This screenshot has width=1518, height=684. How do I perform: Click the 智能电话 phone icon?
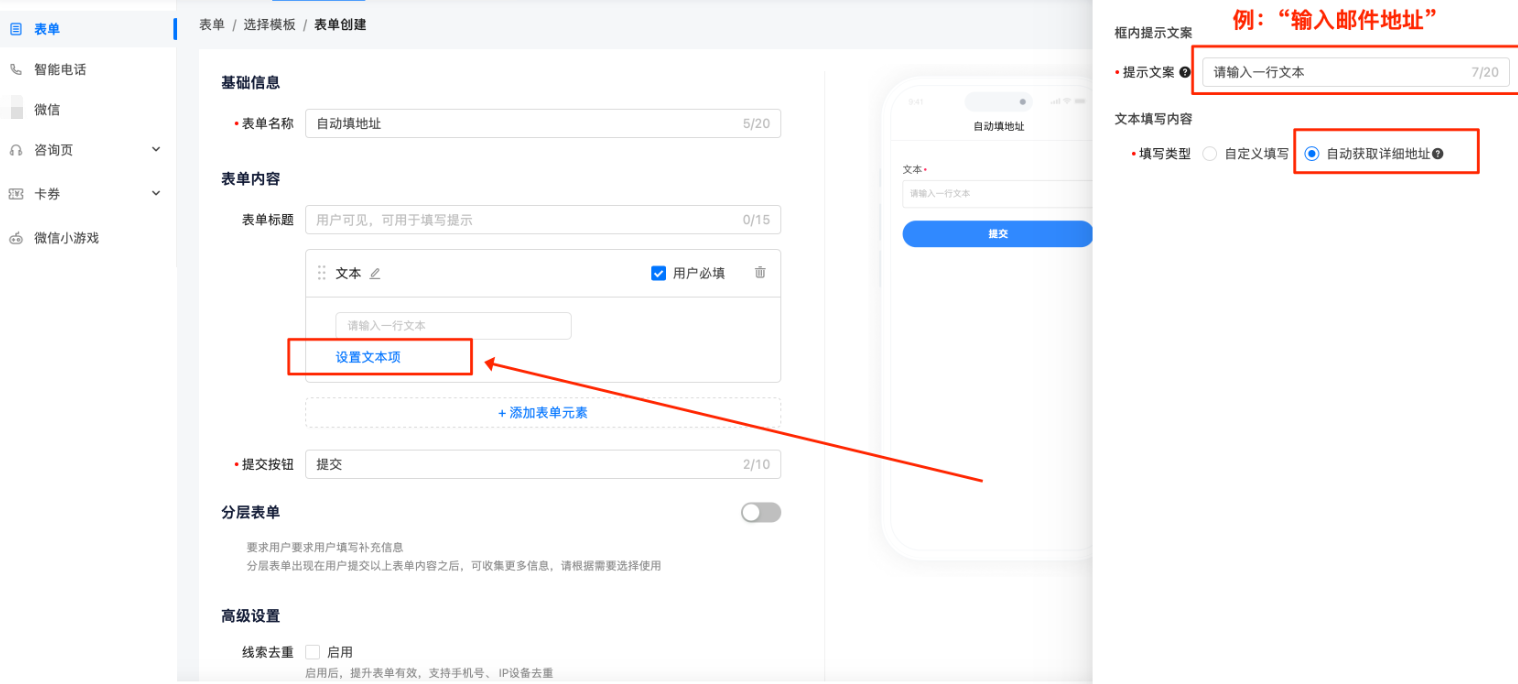[x=16, y=70]
